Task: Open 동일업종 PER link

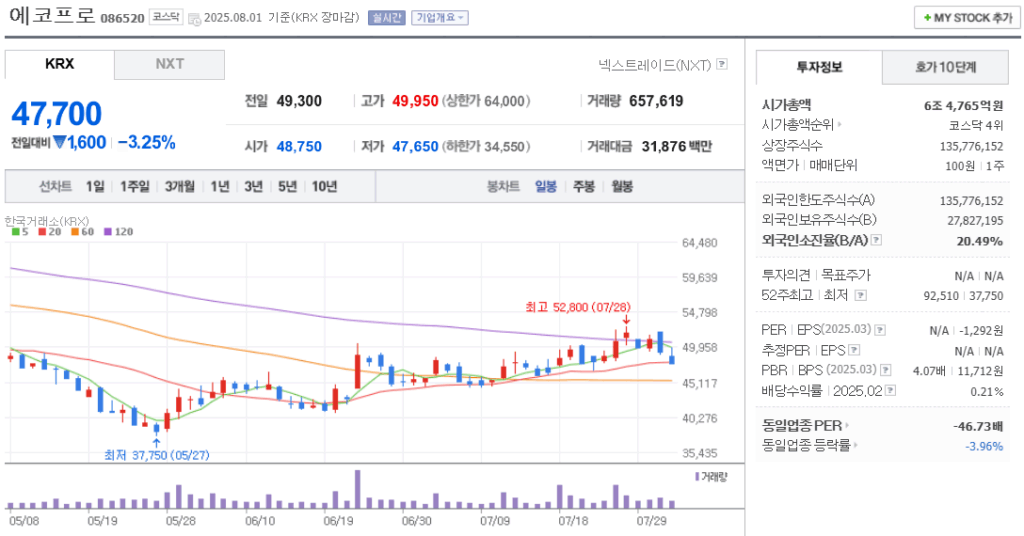Action: pos(805,426)
